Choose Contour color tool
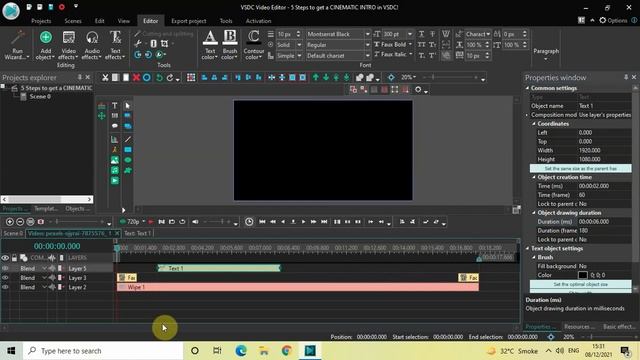 [253, 45]
